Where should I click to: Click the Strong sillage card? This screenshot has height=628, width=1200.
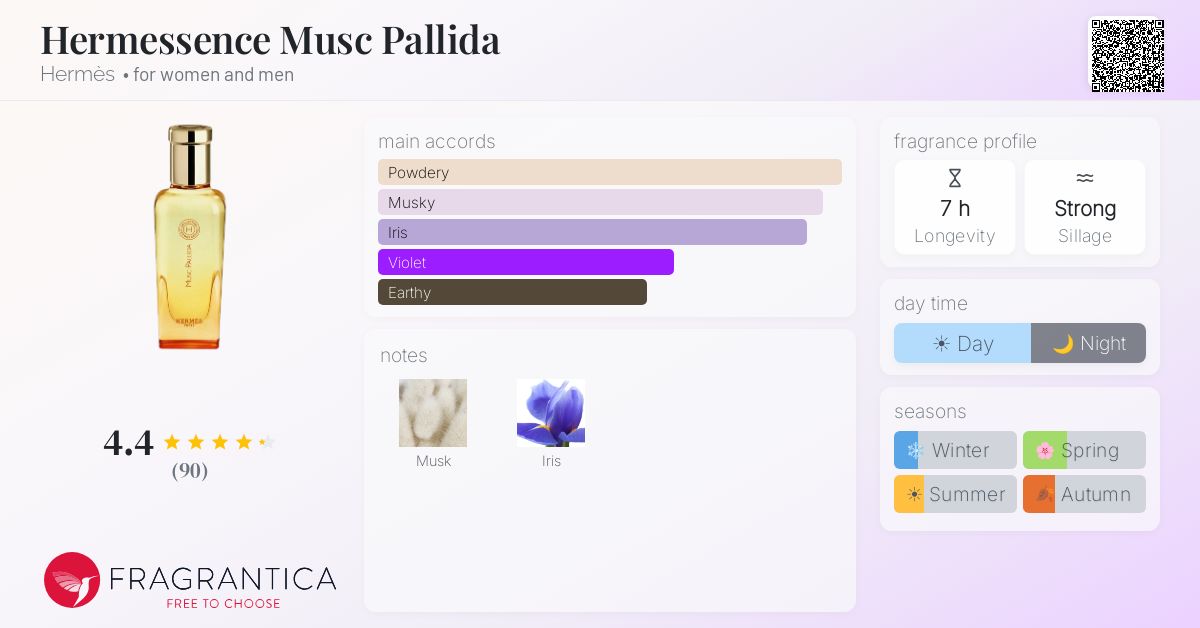1084,208
